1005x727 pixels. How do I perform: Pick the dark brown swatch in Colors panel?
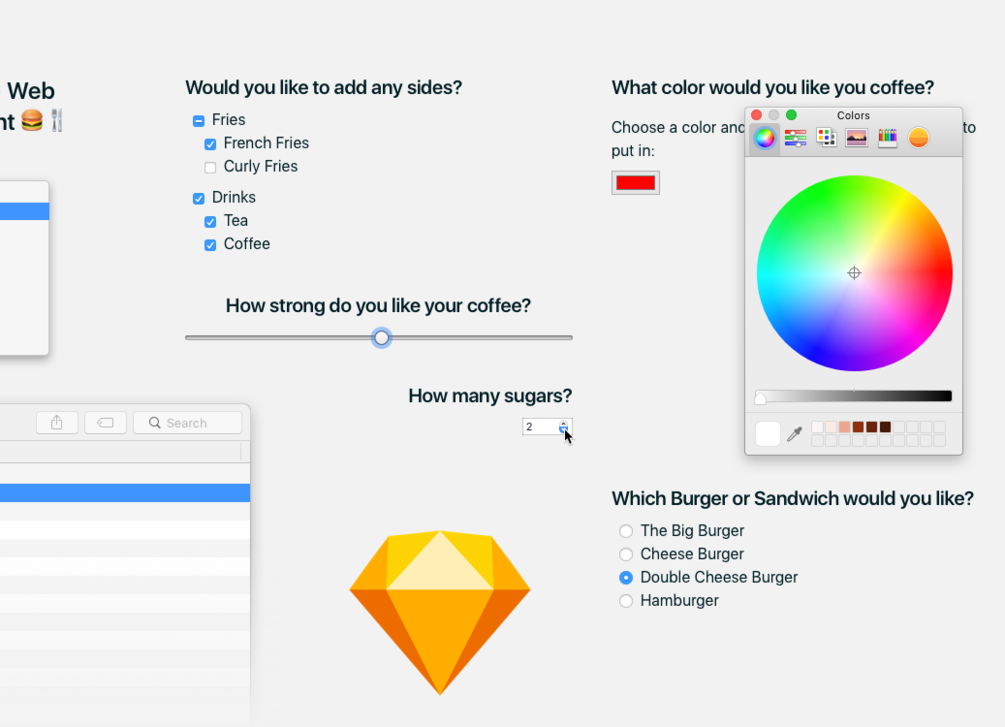tap(883, 426)
